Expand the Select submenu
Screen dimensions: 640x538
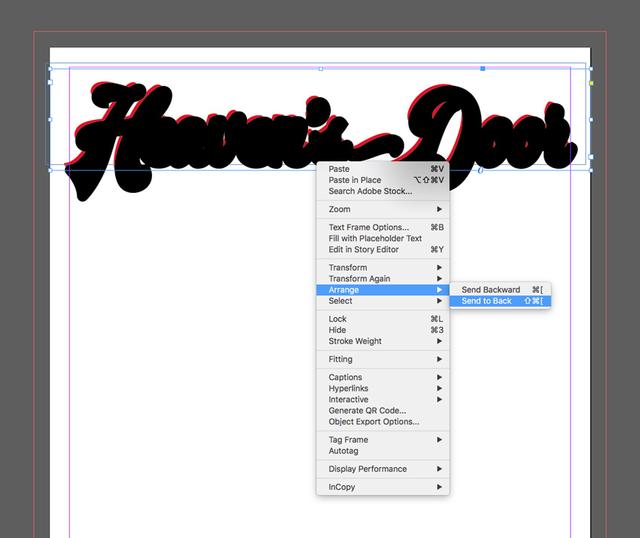coord(383,301)
